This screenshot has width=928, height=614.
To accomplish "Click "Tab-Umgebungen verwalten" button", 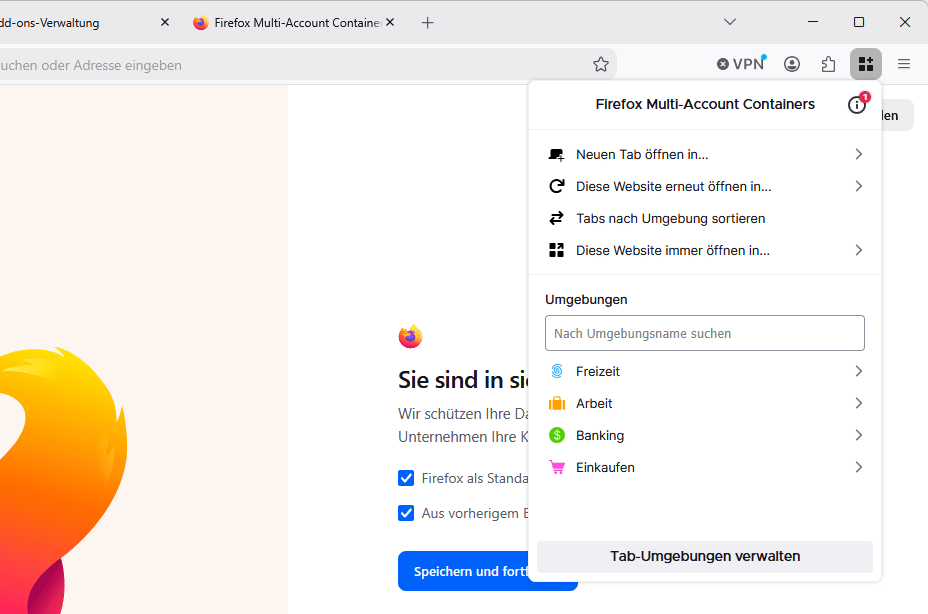I will [x=705, y=557].
